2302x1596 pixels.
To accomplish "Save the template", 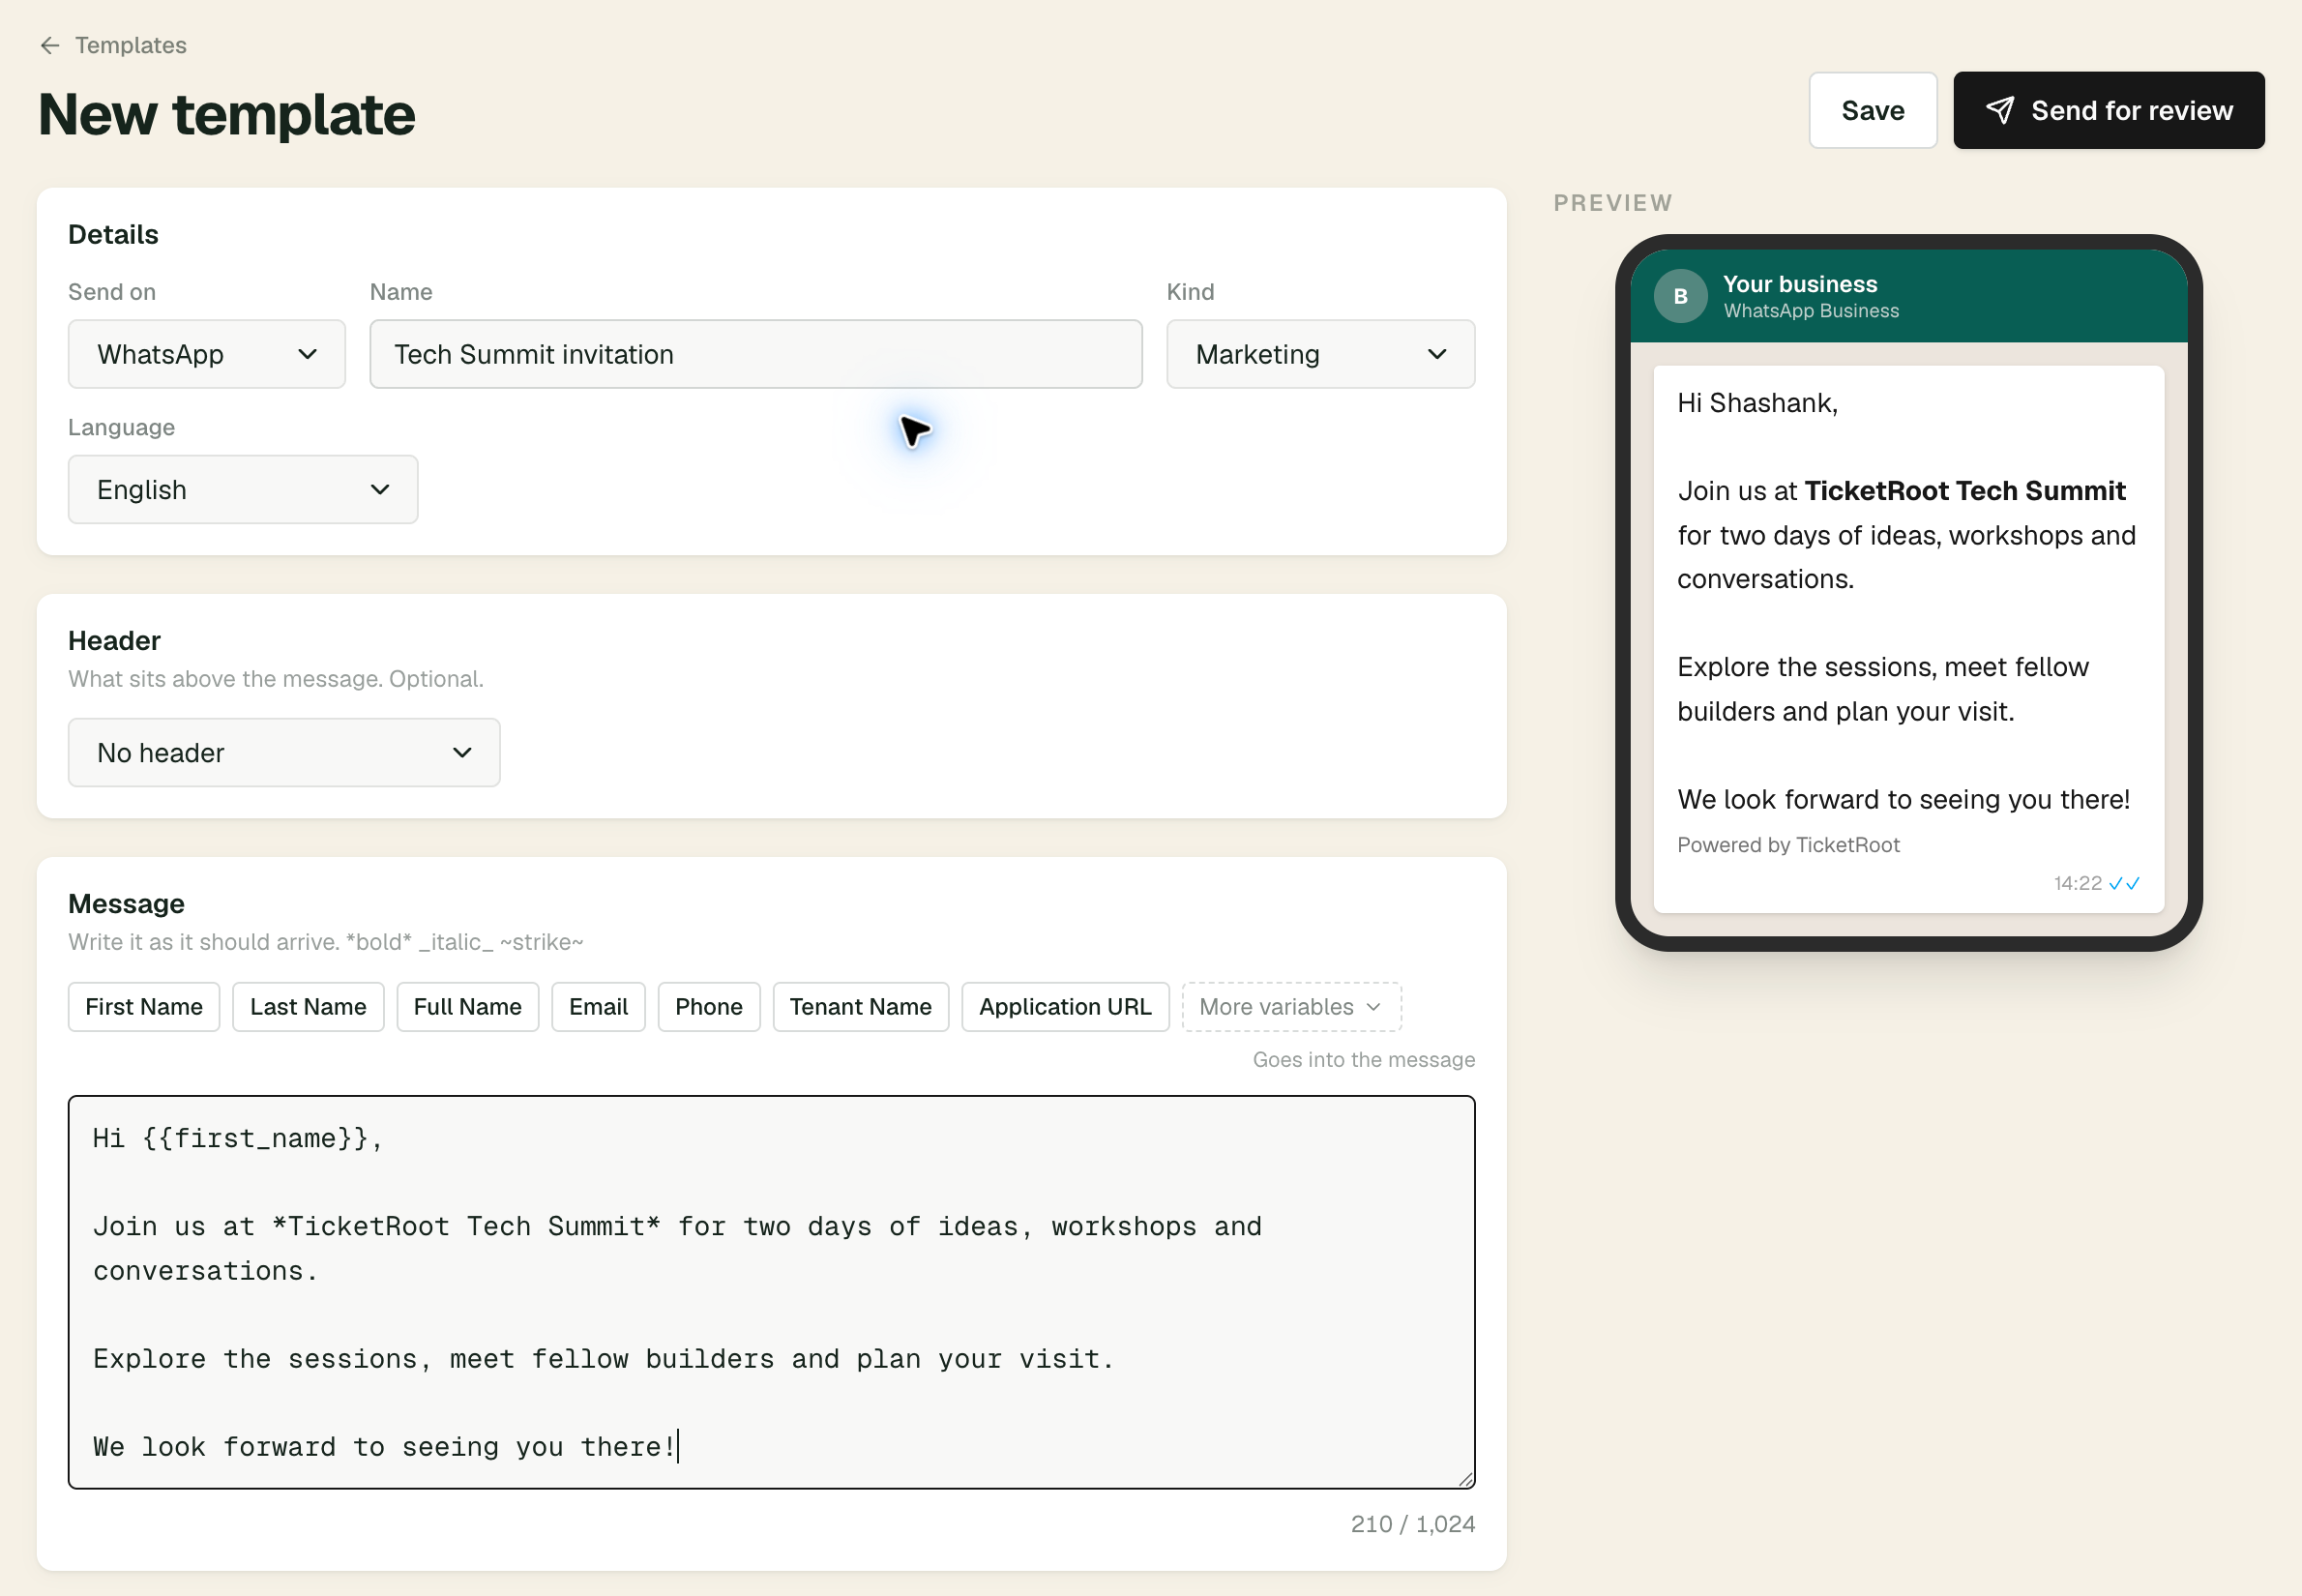I will click(1872, 110).
